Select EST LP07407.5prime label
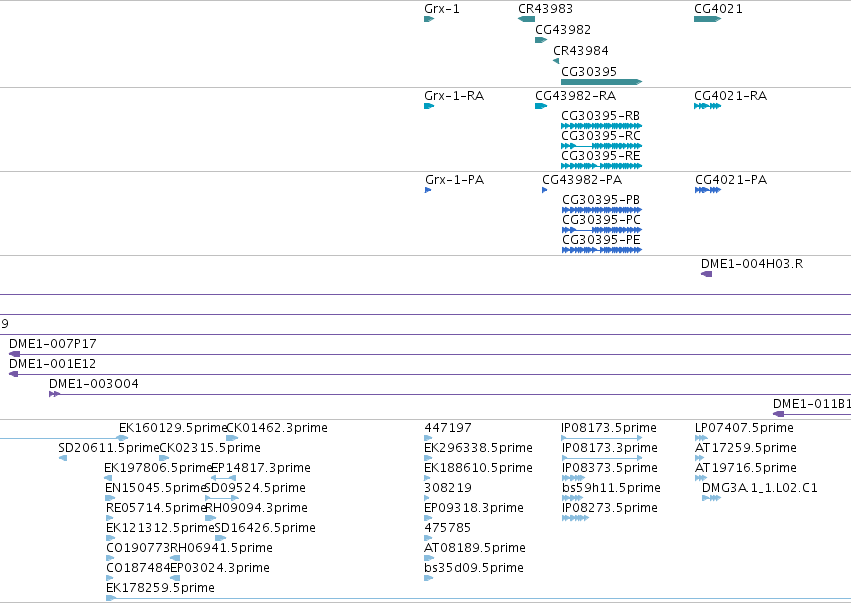Screen dimensions: 851x603 (x=744, y=428)
